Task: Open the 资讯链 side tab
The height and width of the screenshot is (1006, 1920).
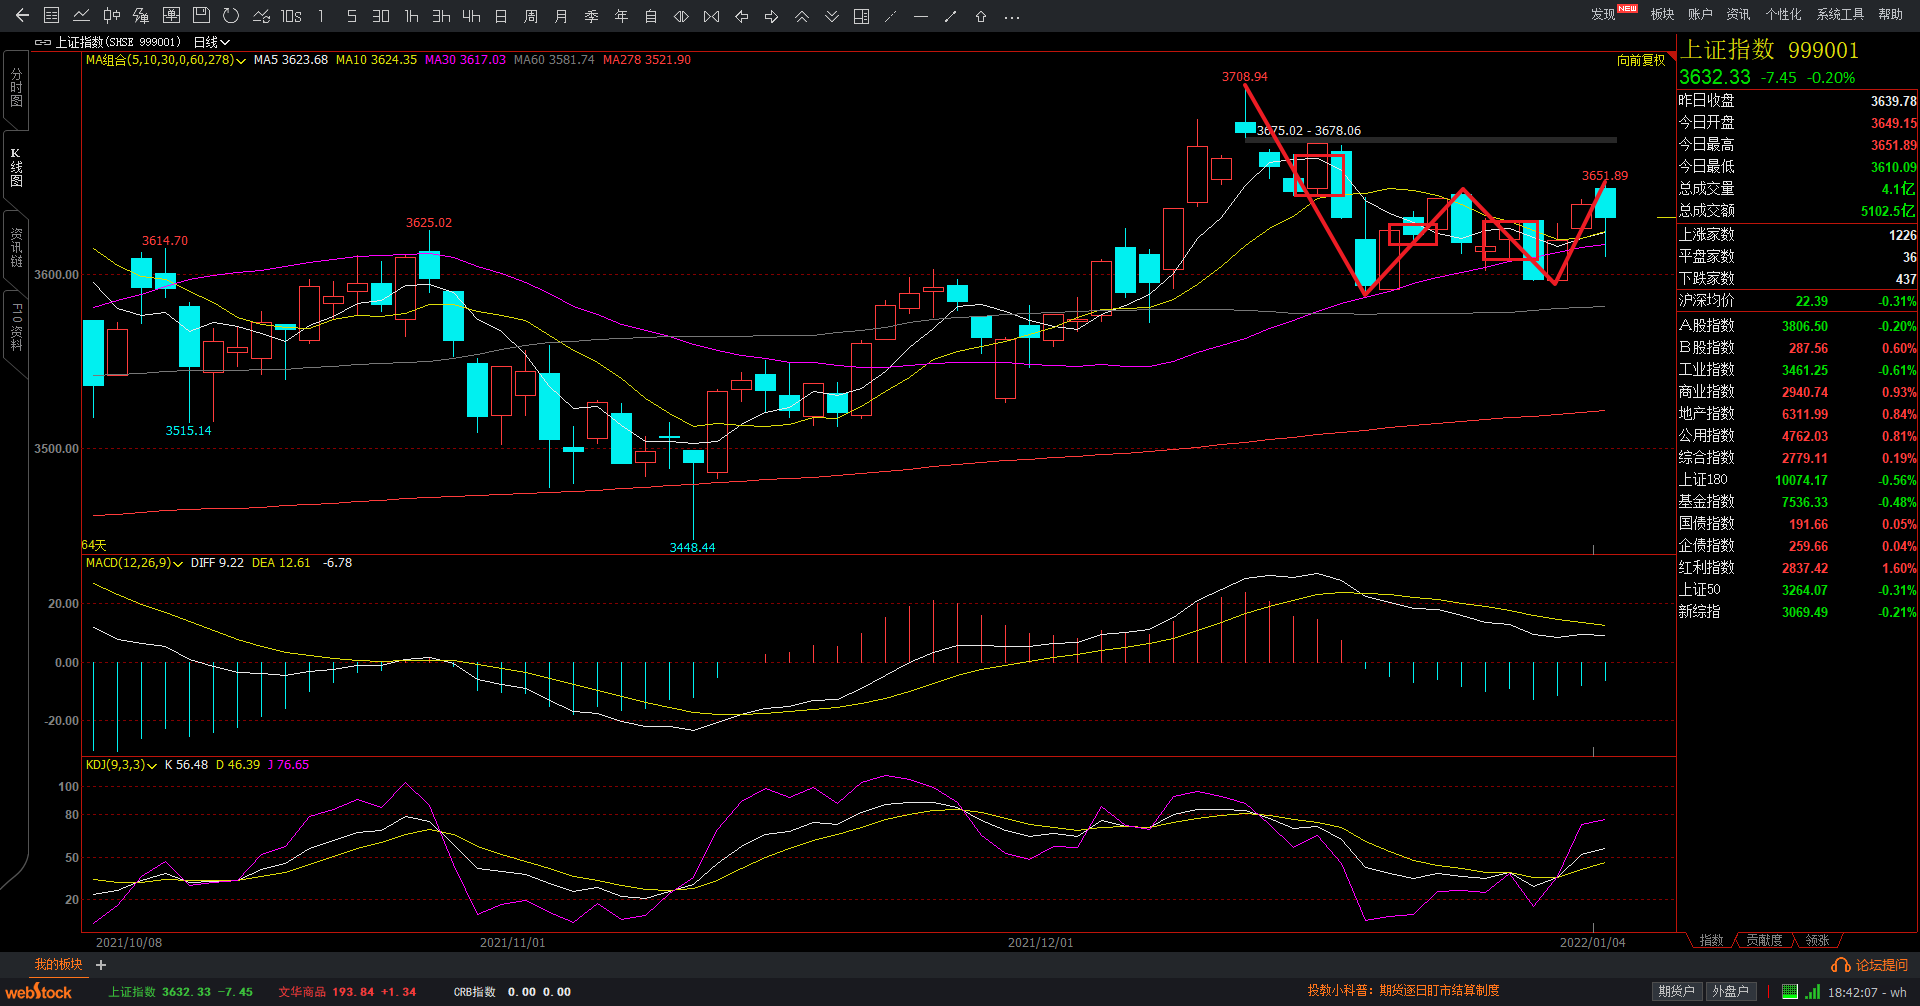Action: click(x=16, y=247)
